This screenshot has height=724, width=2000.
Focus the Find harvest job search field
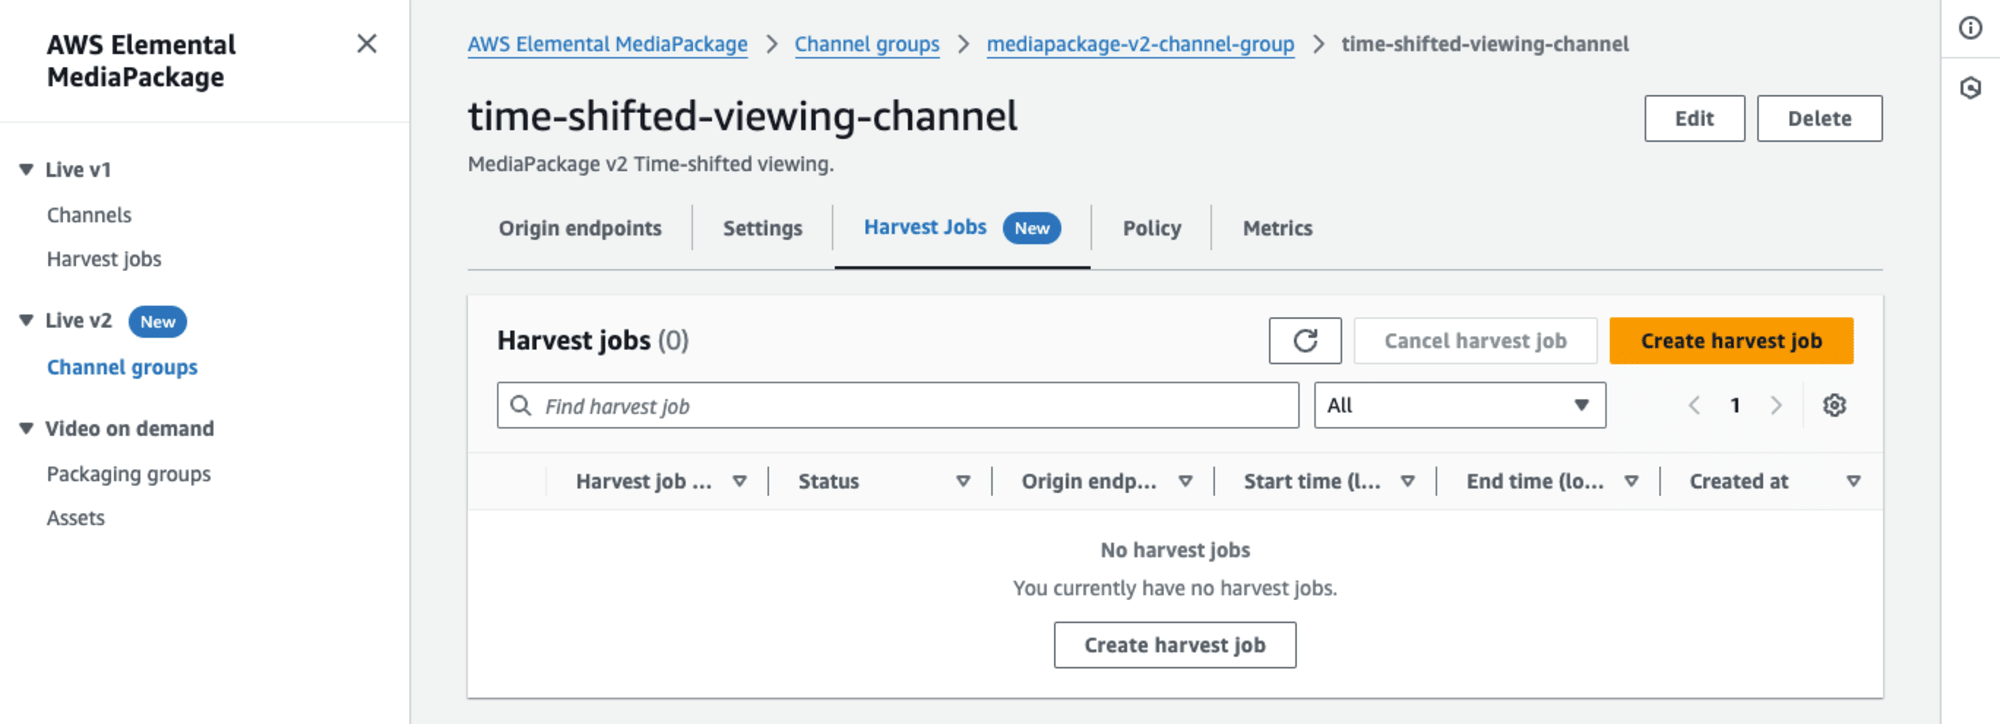(898, 405)
